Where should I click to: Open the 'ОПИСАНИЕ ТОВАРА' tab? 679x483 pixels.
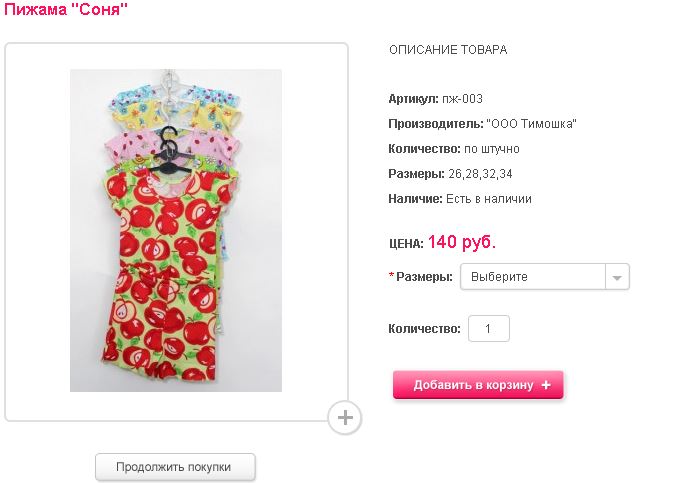[447, 50]
